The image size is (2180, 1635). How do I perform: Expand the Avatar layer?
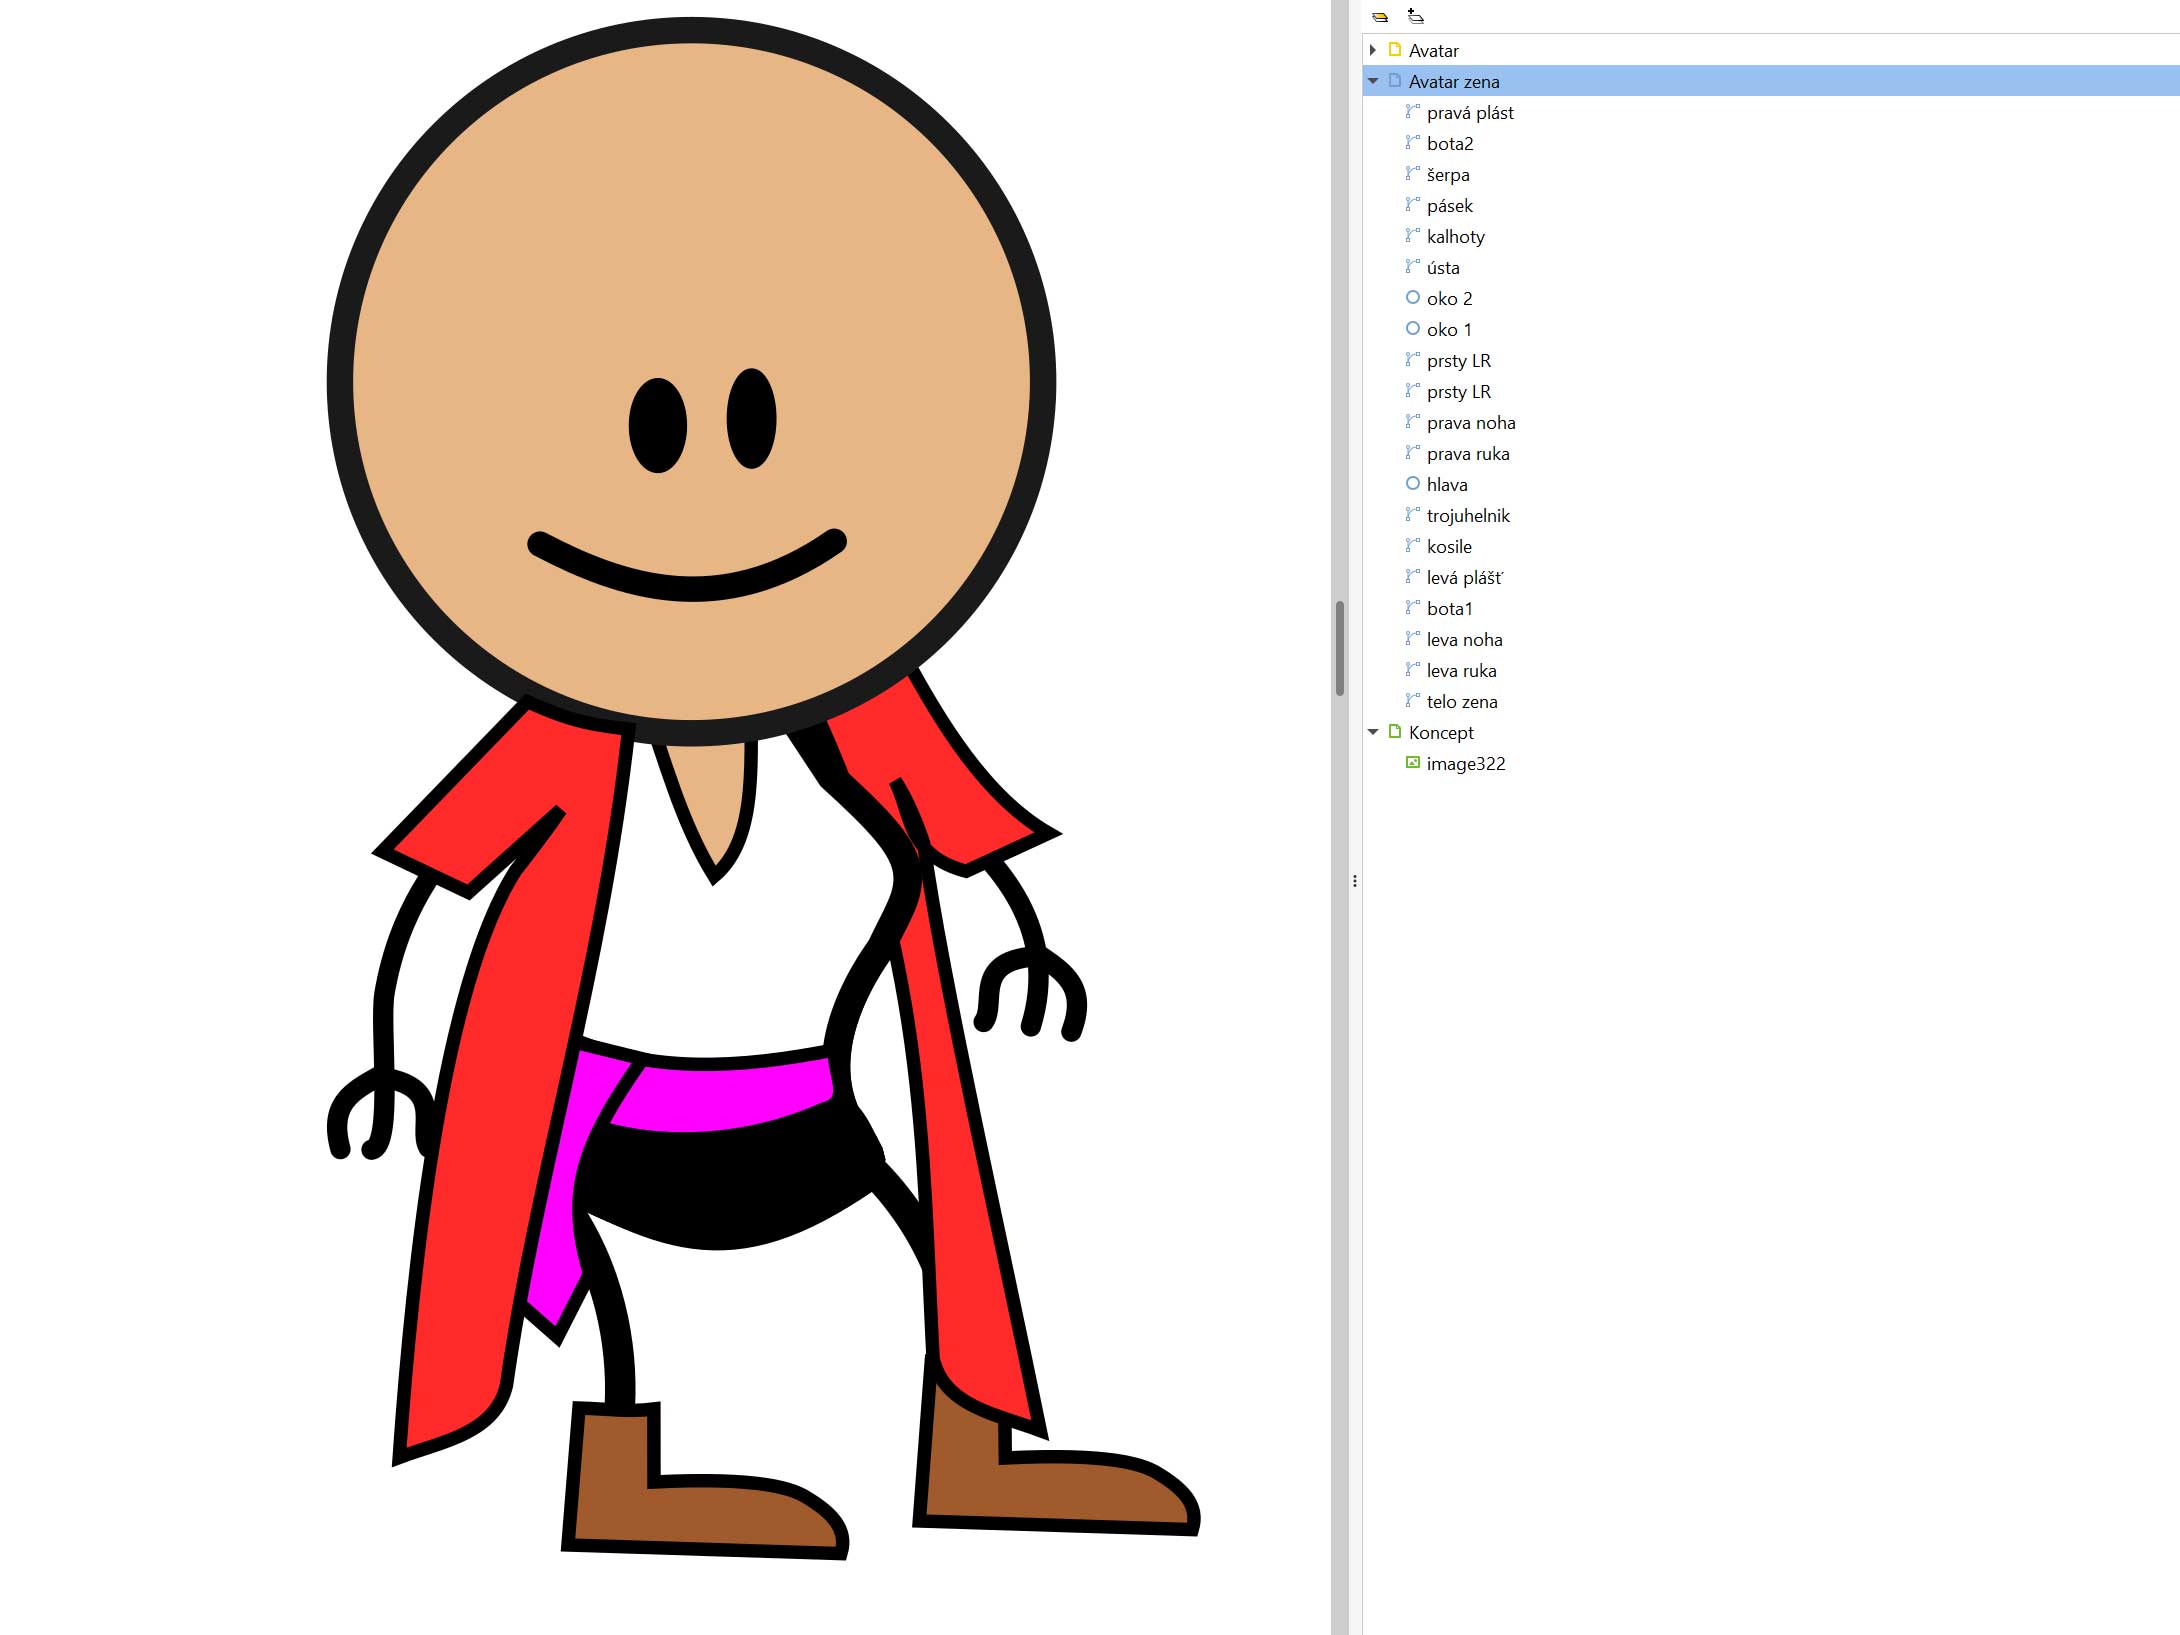[x=1373, y=50]
